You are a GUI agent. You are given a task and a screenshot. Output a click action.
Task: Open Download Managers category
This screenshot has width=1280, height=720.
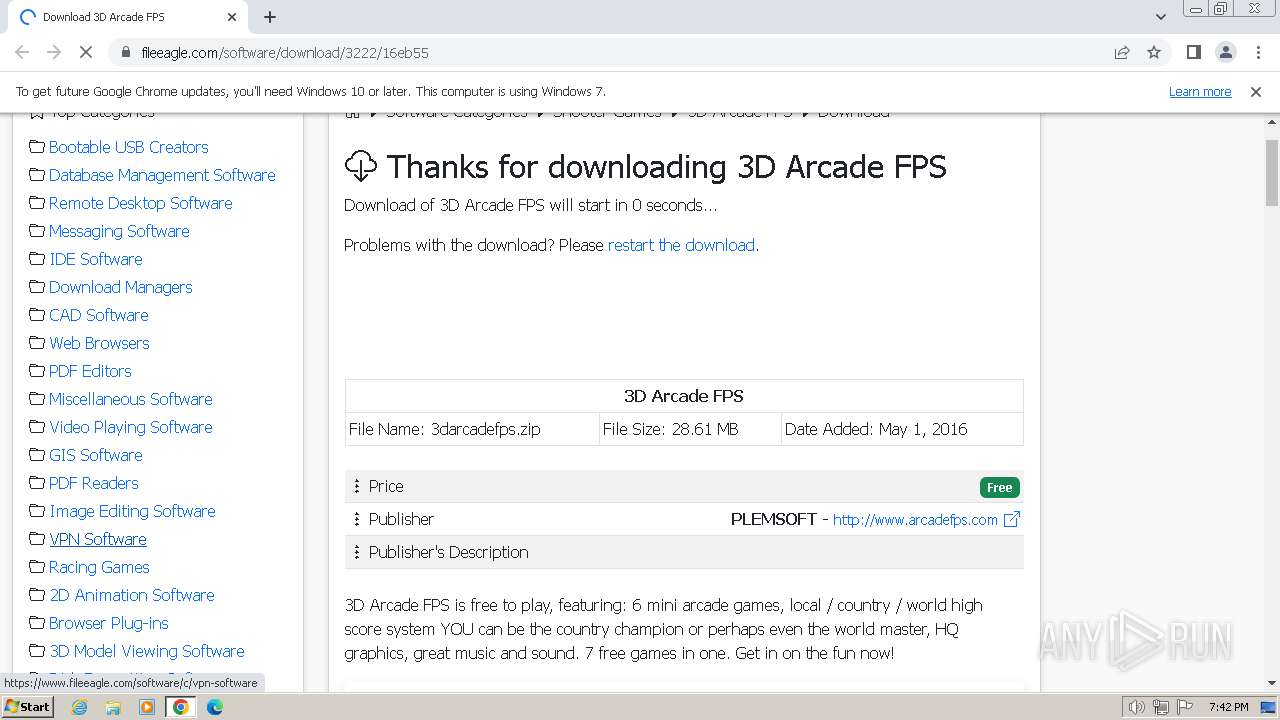[121, 287]
